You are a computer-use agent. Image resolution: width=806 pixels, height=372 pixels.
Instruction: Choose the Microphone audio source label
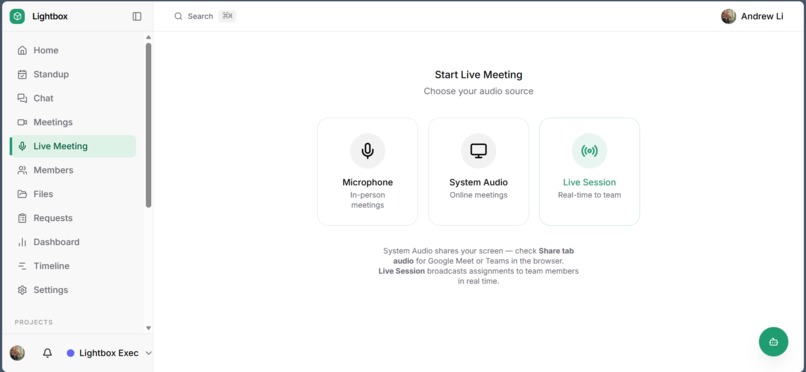(x=368, y=182)
